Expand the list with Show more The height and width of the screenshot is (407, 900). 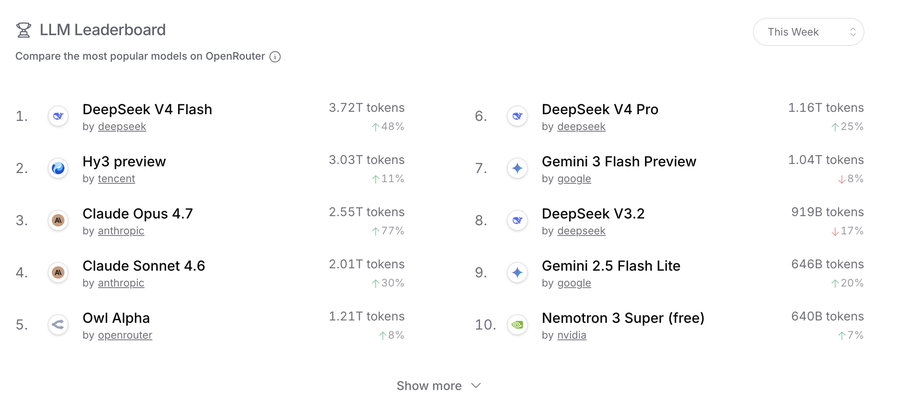439,386
